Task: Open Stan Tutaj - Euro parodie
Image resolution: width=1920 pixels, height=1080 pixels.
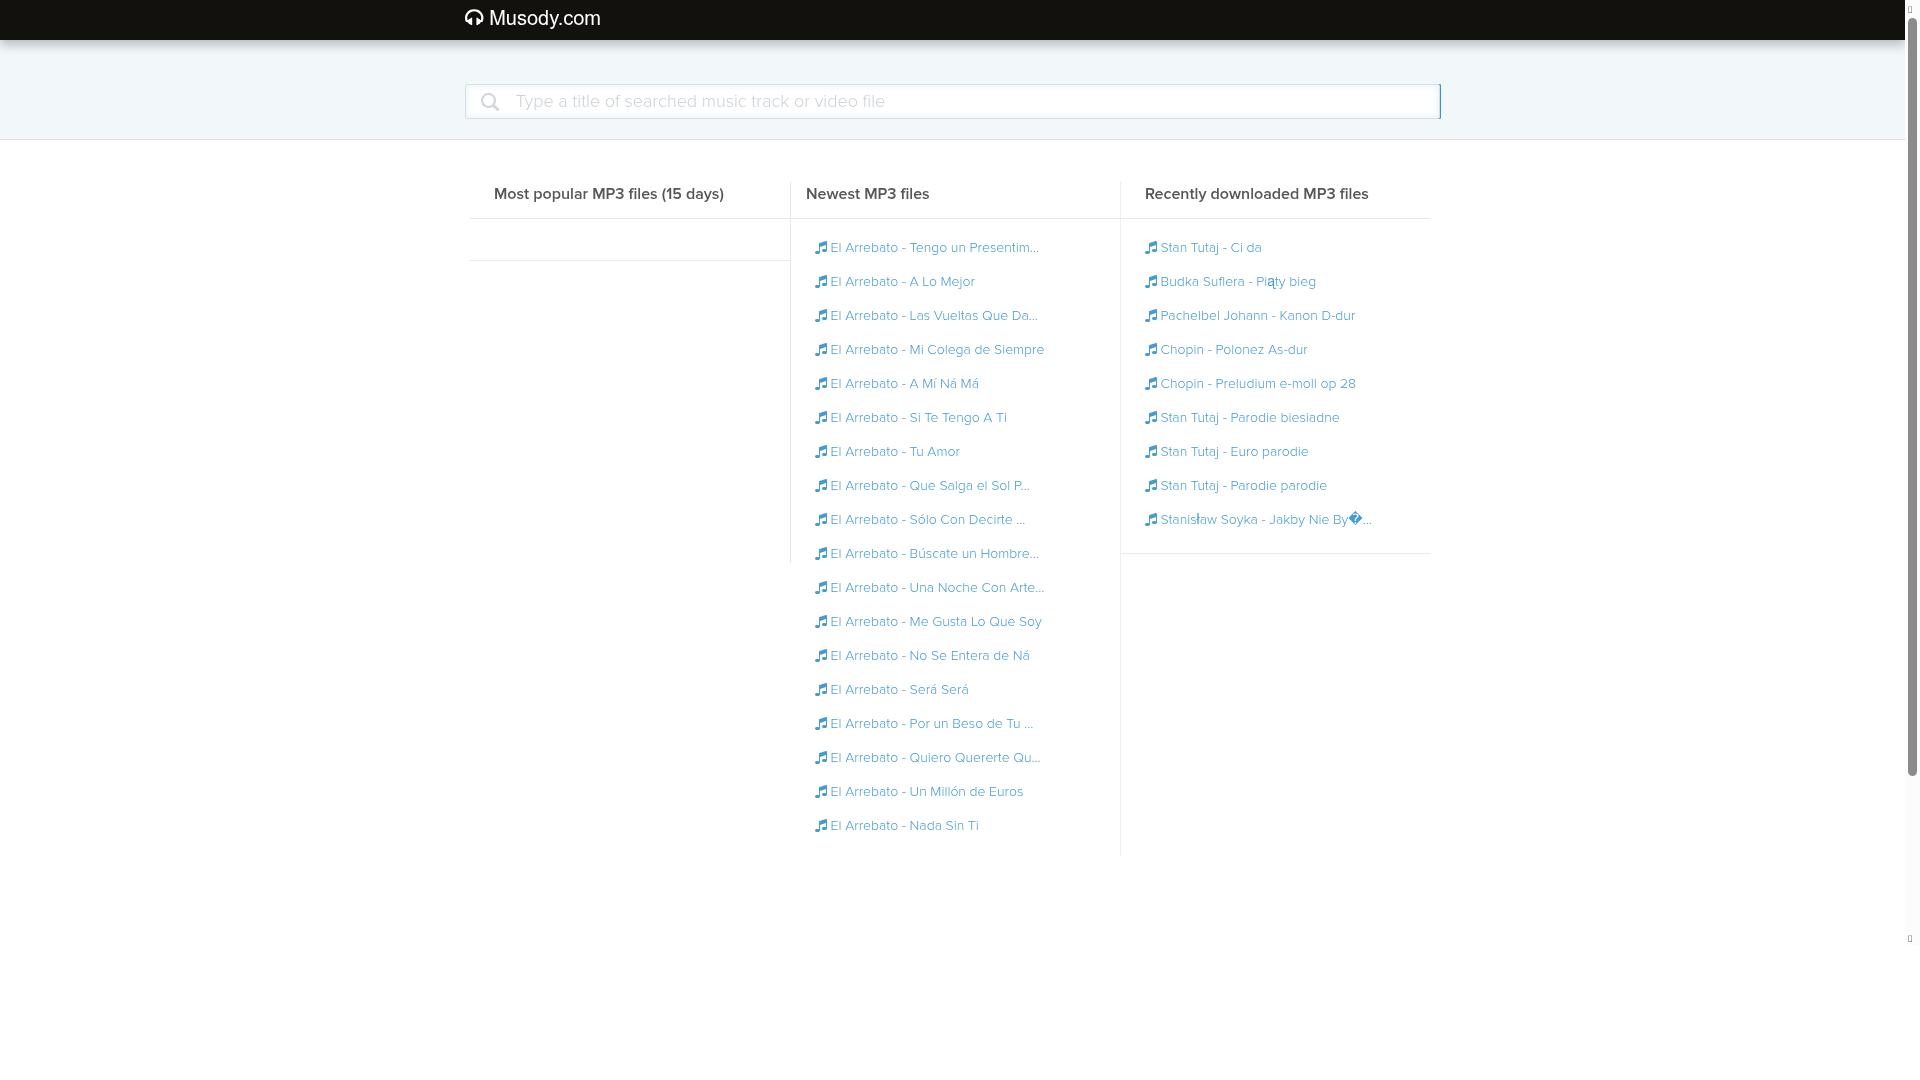Action: (1233, 452)
